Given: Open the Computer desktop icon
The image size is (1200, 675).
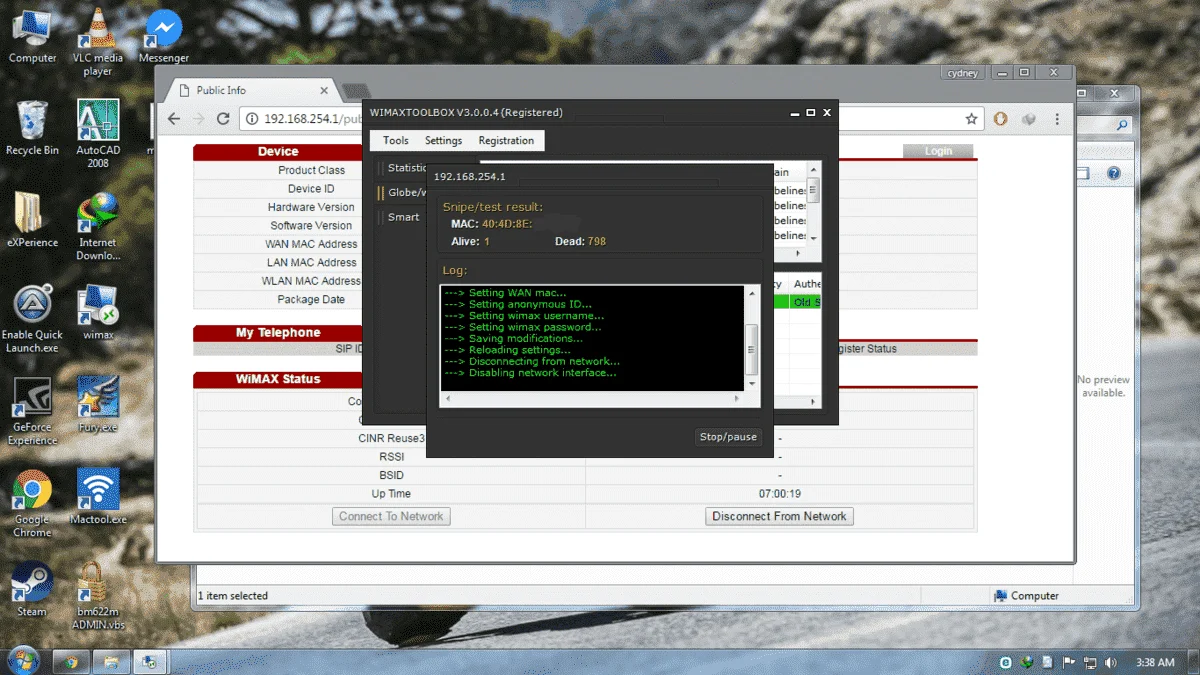Looking at the screenshot, I should [32, 36].
